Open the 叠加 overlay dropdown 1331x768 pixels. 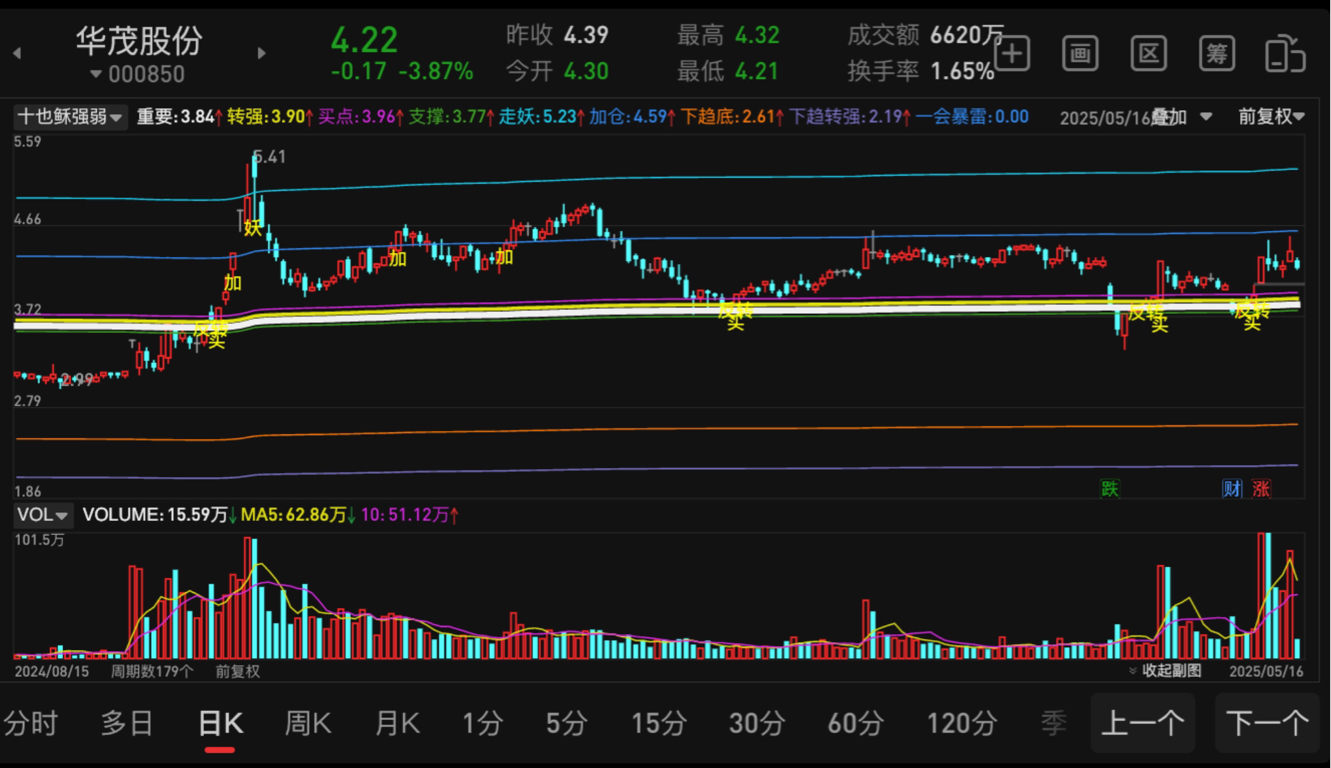coord(1181,117)
